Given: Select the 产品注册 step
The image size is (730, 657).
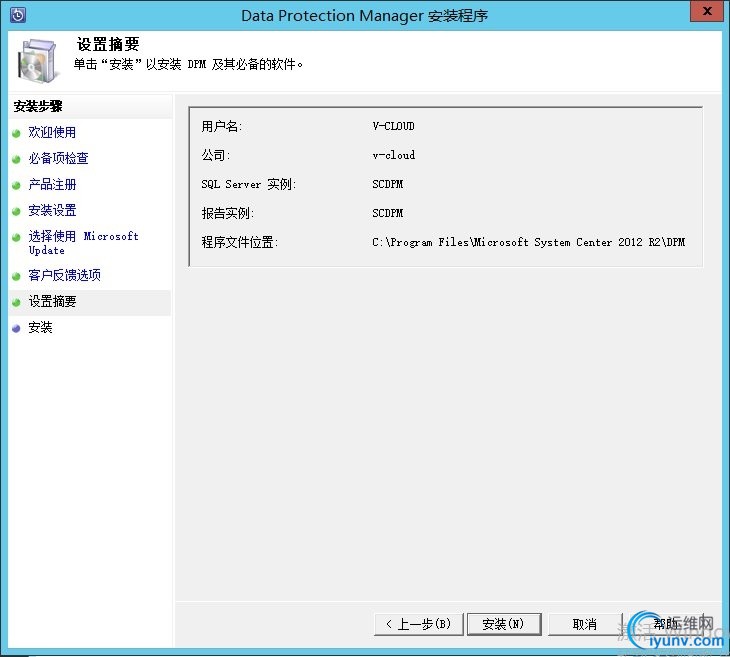Looking at the screenshot, I should (52, 184).
